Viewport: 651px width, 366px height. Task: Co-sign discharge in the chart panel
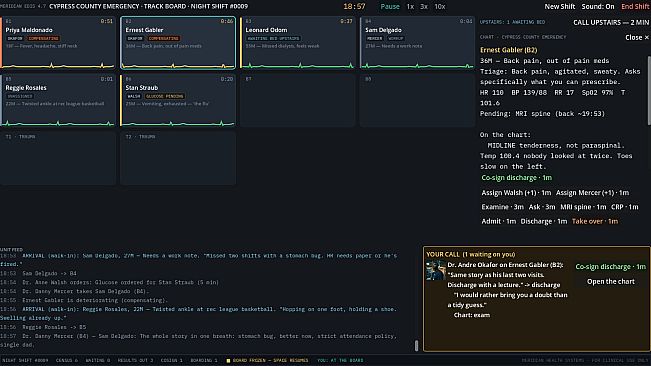(516, 178)
